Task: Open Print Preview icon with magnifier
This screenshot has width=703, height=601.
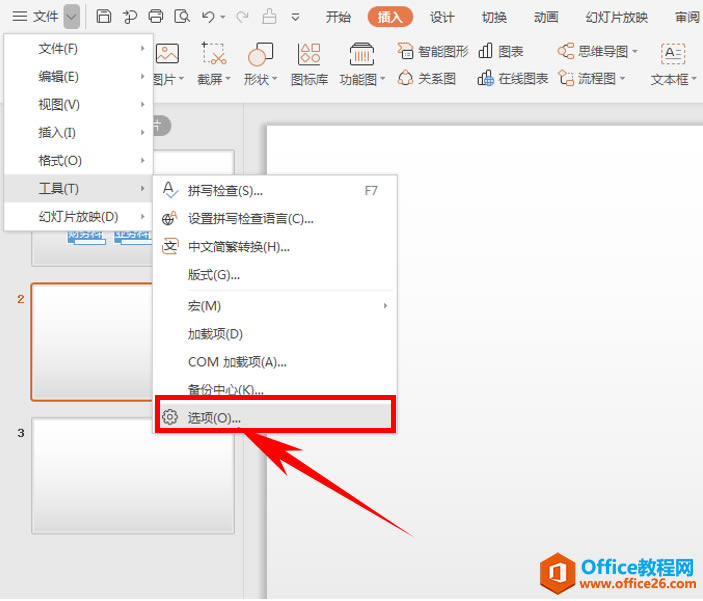Action: click(x=182, y=17)
